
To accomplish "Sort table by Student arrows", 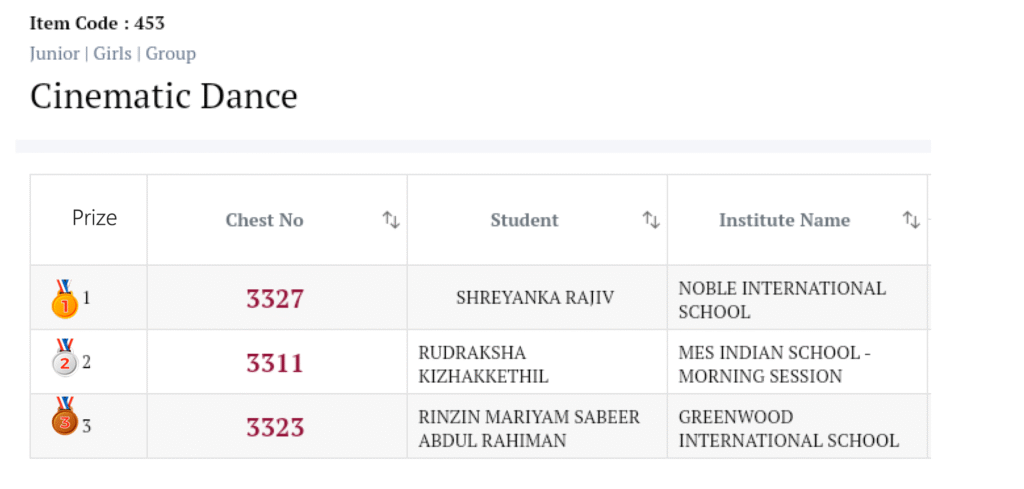I will pos(651,220).
